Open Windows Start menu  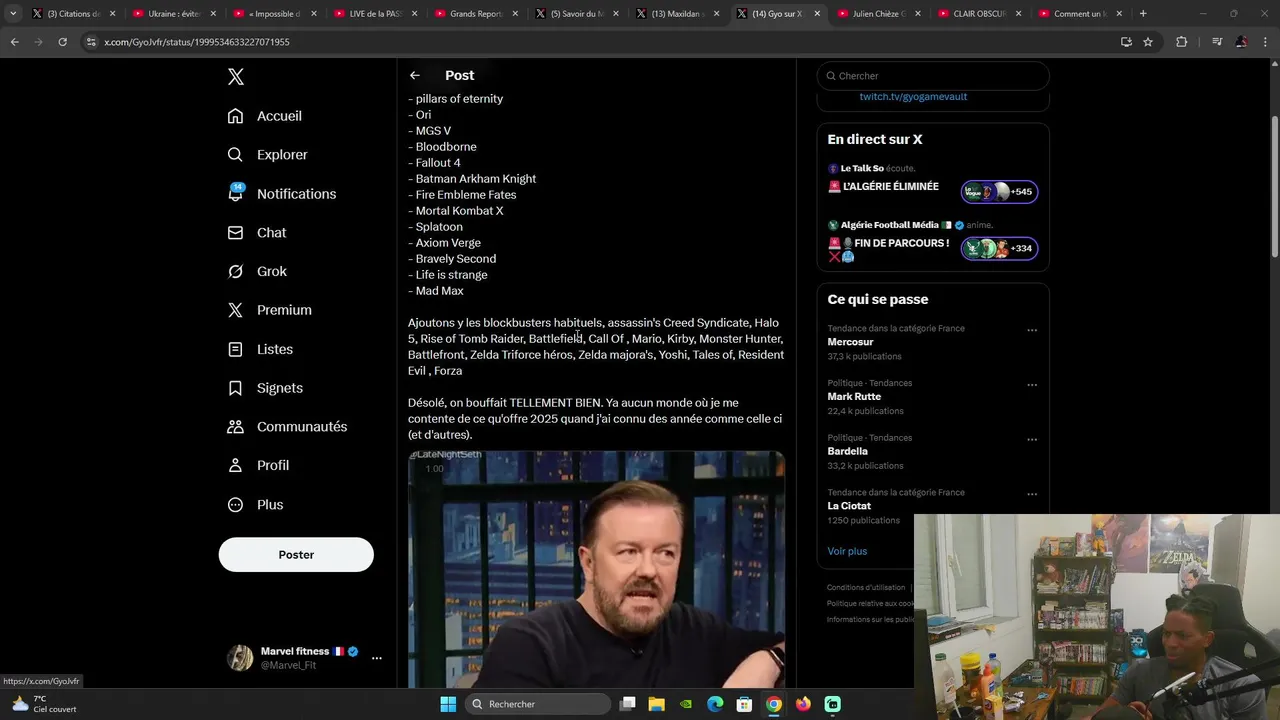tap(448, 704)
